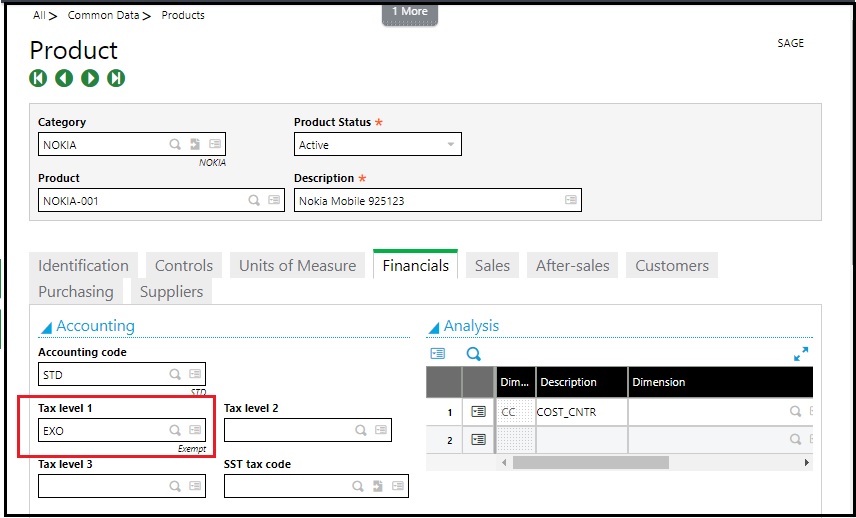
Task: Click the SAGE user label
Action: tap(790, 43)
